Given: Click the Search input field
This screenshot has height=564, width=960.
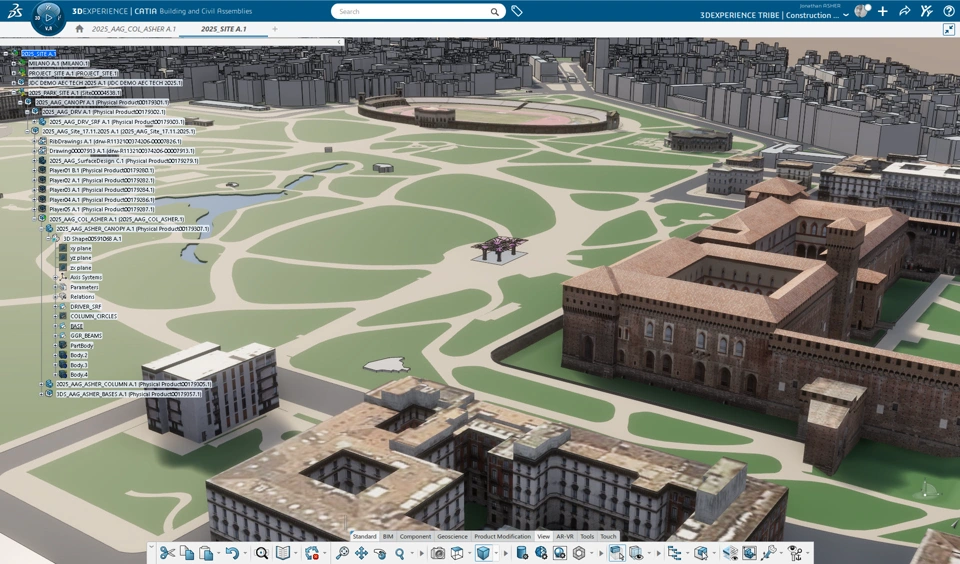Looking at the screenshot, I should click(418, 11).
